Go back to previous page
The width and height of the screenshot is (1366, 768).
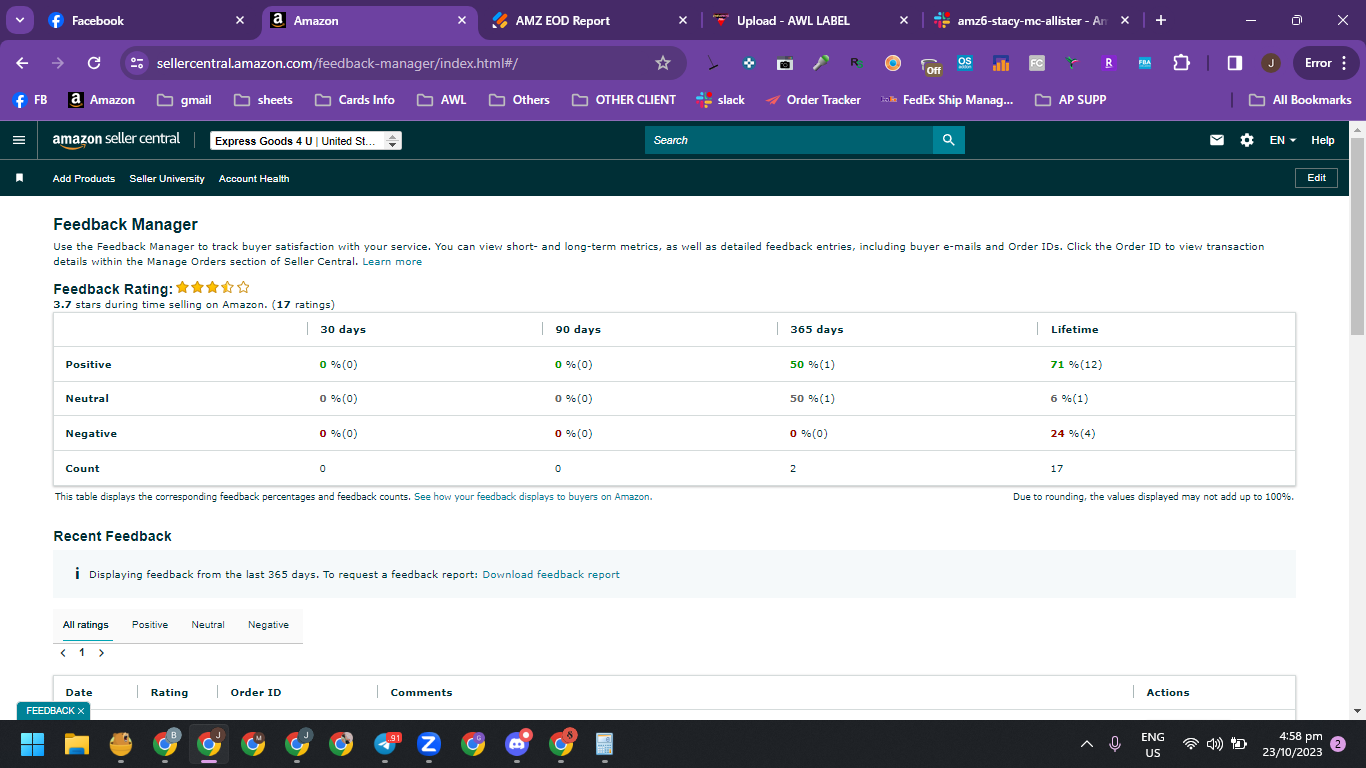pos(23,63)
